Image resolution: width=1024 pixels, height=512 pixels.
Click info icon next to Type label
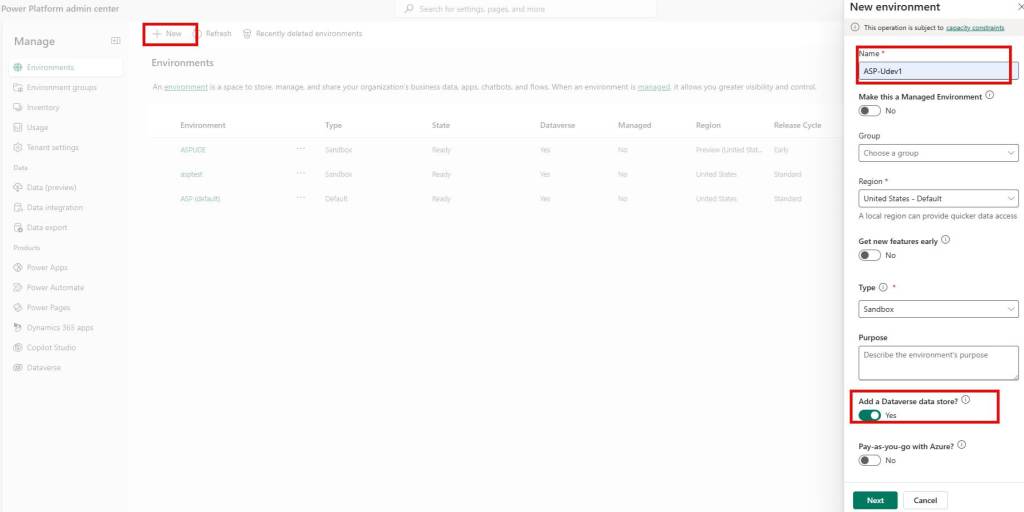pyautogui.click(x=883, y=287)
